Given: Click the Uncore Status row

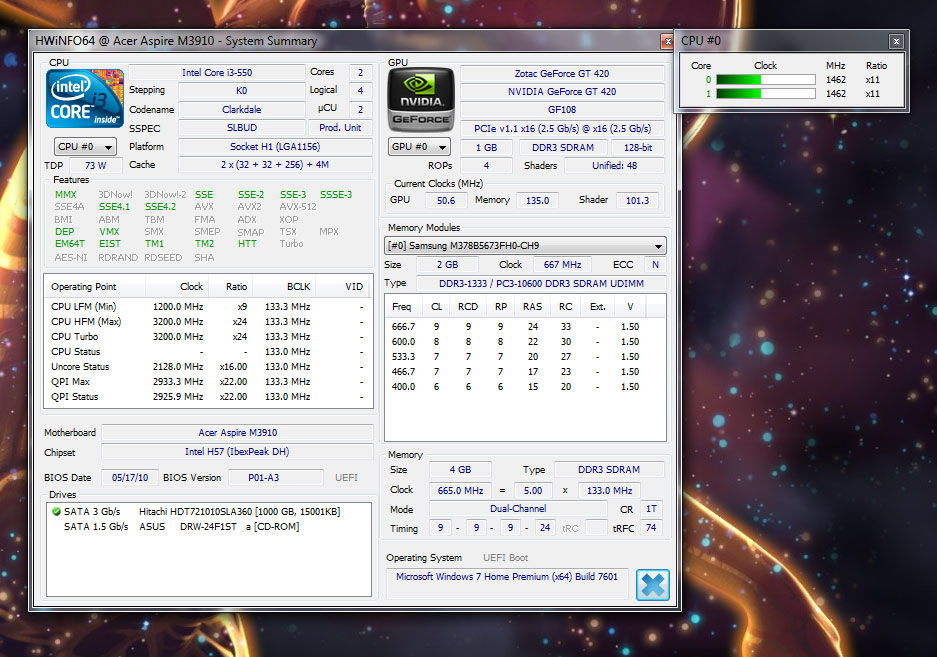Looking at the screenshot, I should [208, 366].
